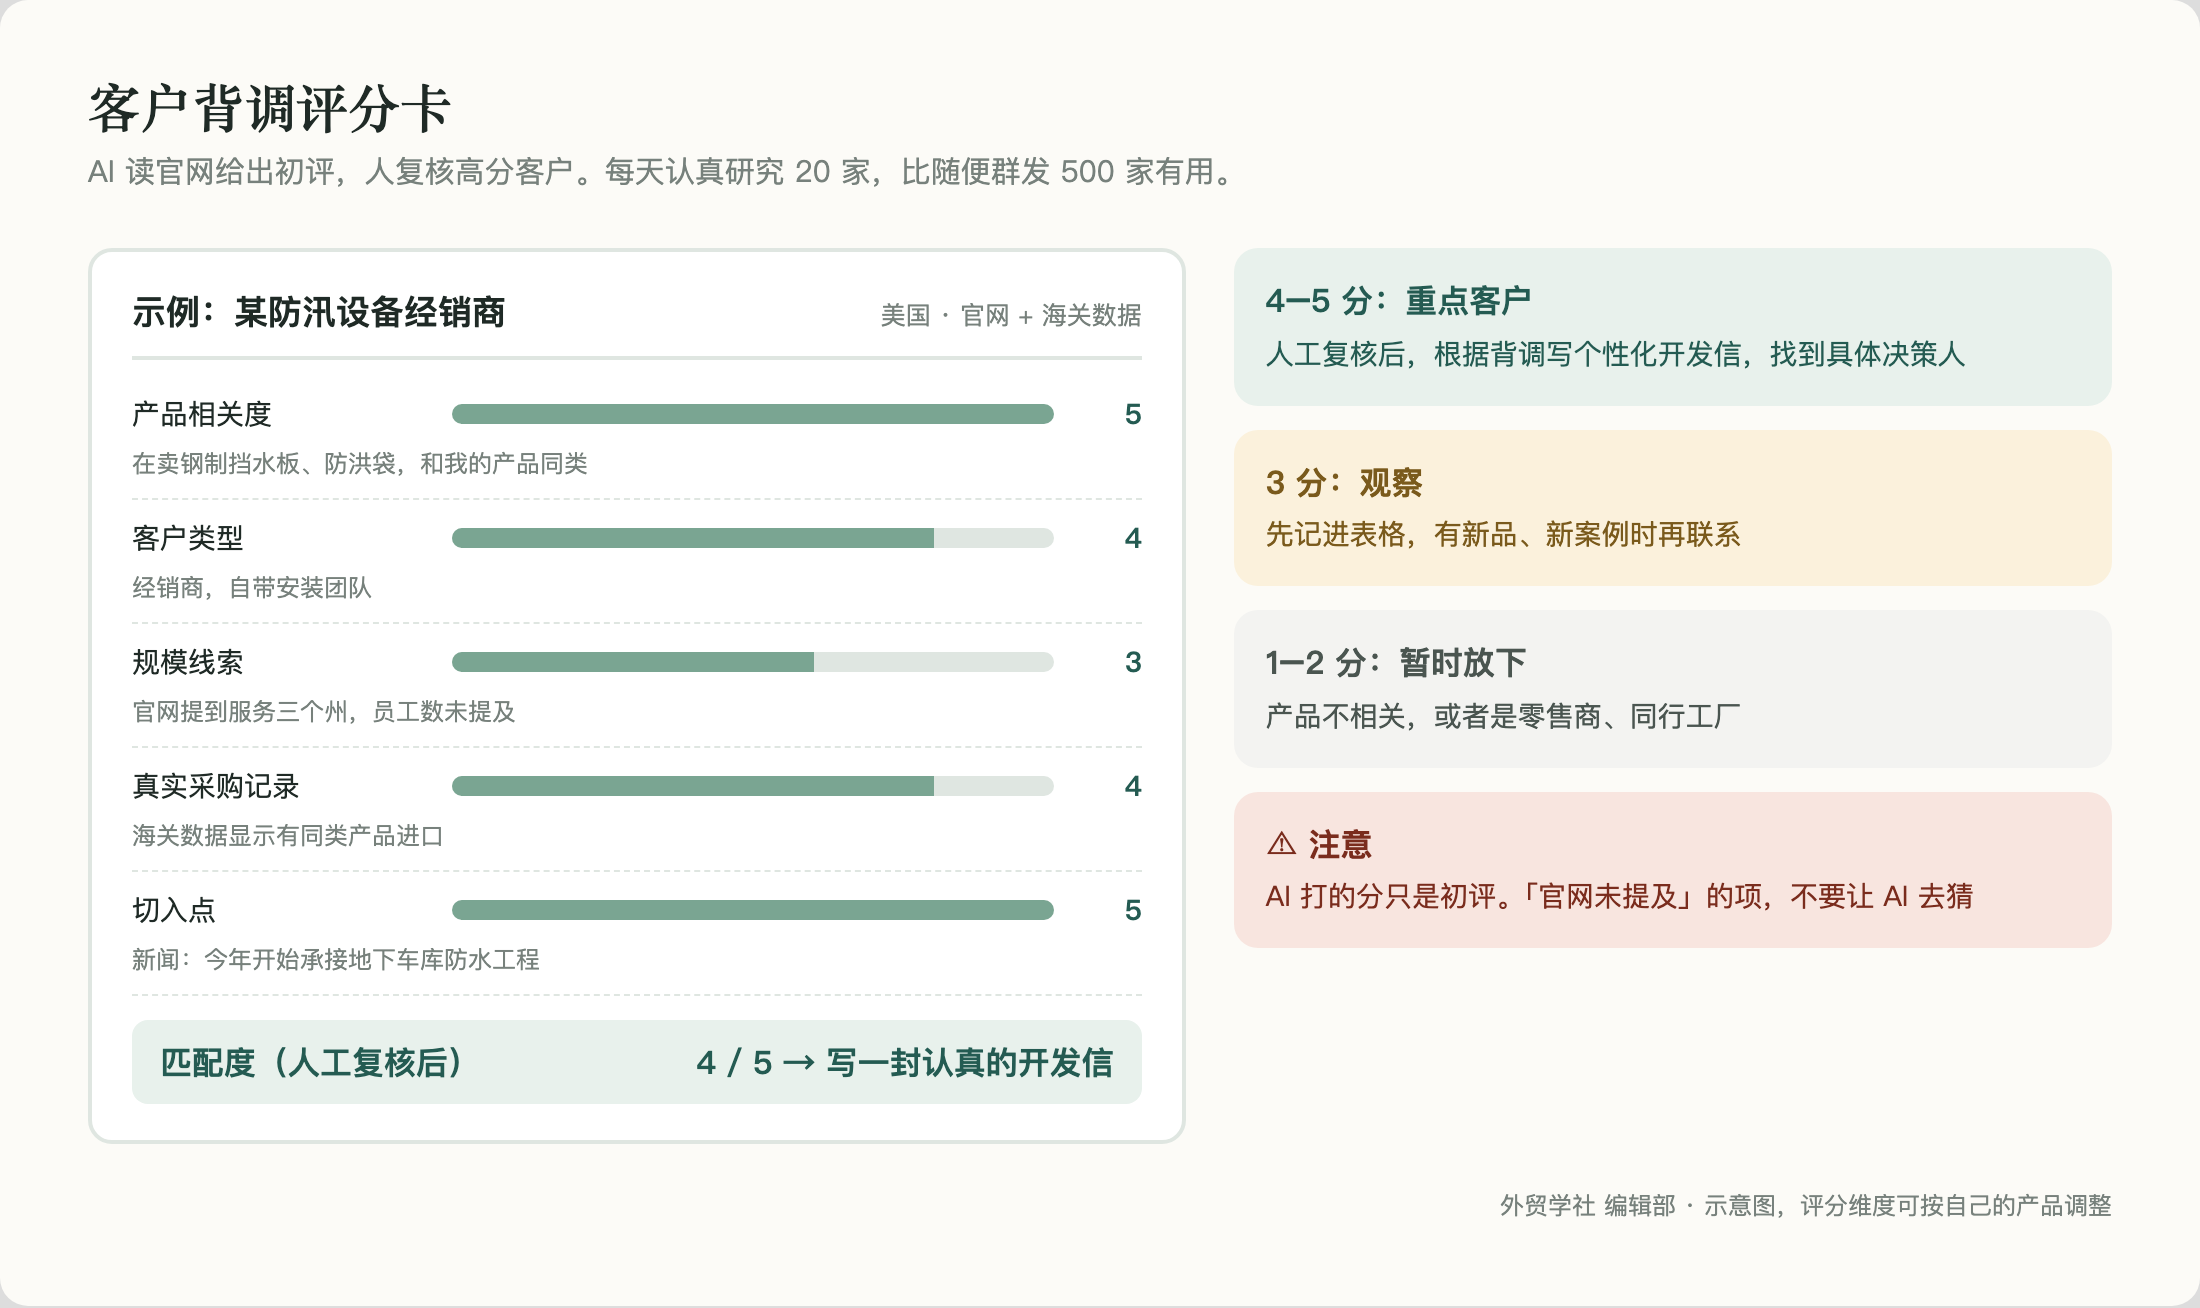
Task: Click the note 官网提到服务三个州，员工数未提及
Action: click(324, 711)
